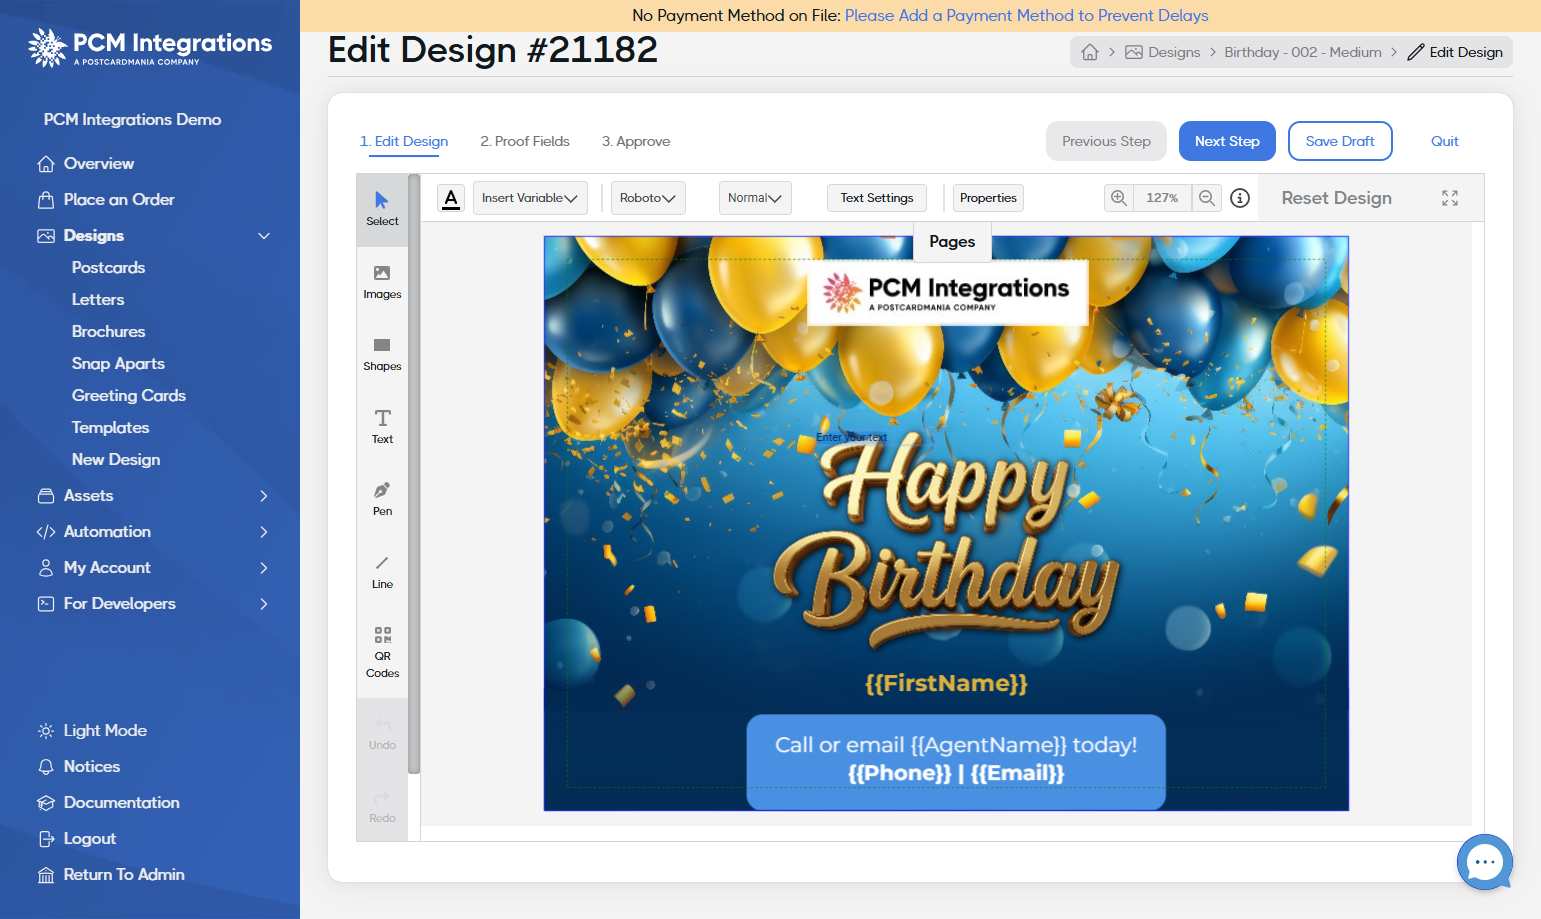This screenshot has height=919, width=1541.
Task: Select the {{Phone}} | {{Email}} text line
Action: [956, 773]
